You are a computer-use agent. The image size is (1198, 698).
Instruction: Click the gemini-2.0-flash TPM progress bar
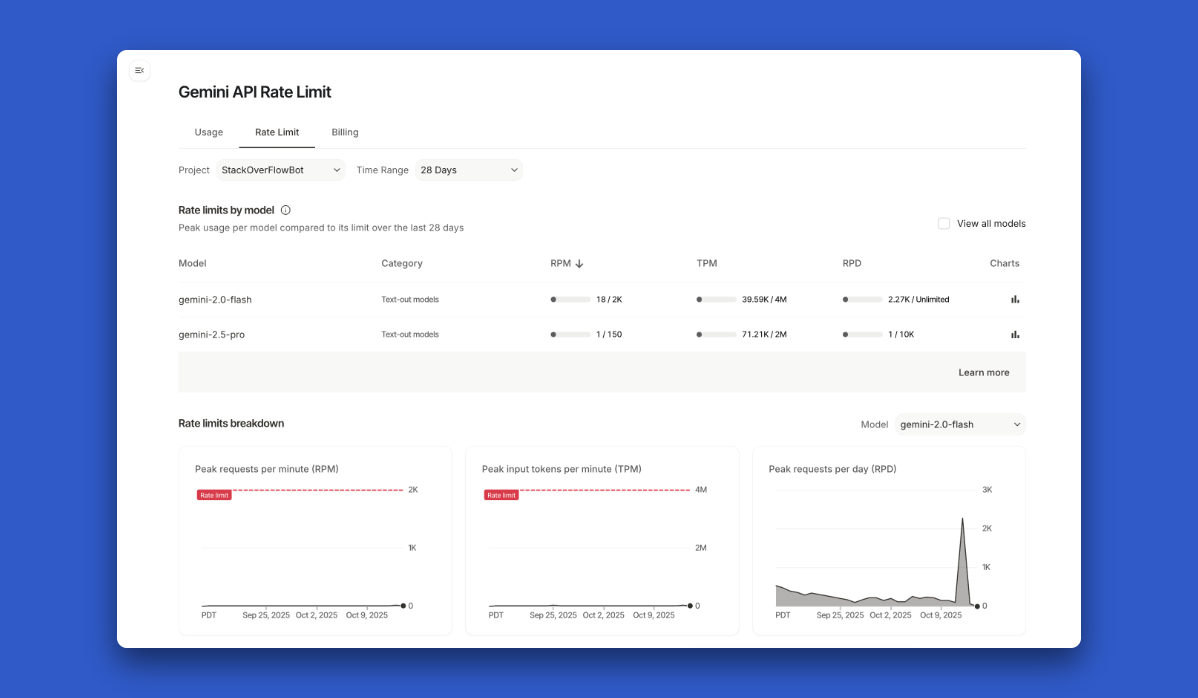(716, 299)
